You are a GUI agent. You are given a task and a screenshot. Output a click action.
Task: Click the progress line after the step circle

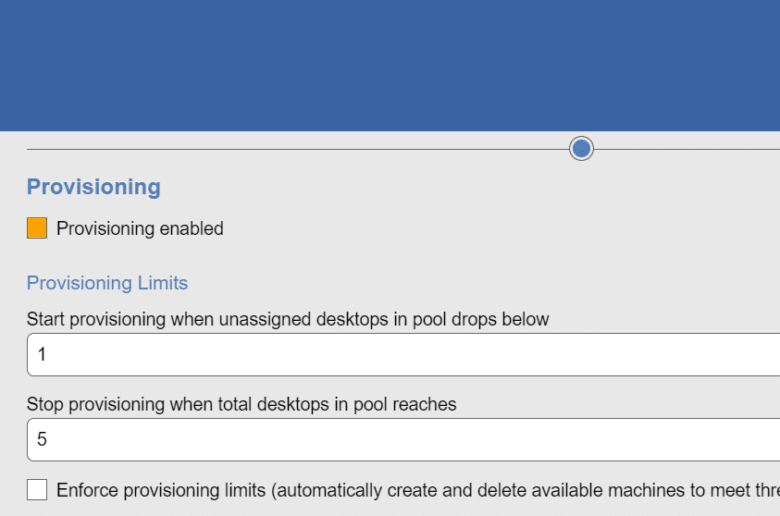[686, 149]
